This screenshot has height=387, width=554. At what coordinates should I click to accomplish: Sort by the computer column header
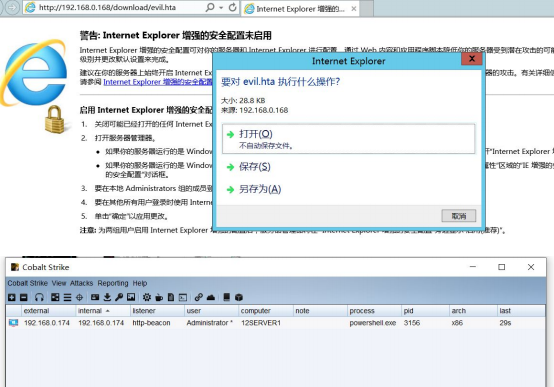pos(266,311)
